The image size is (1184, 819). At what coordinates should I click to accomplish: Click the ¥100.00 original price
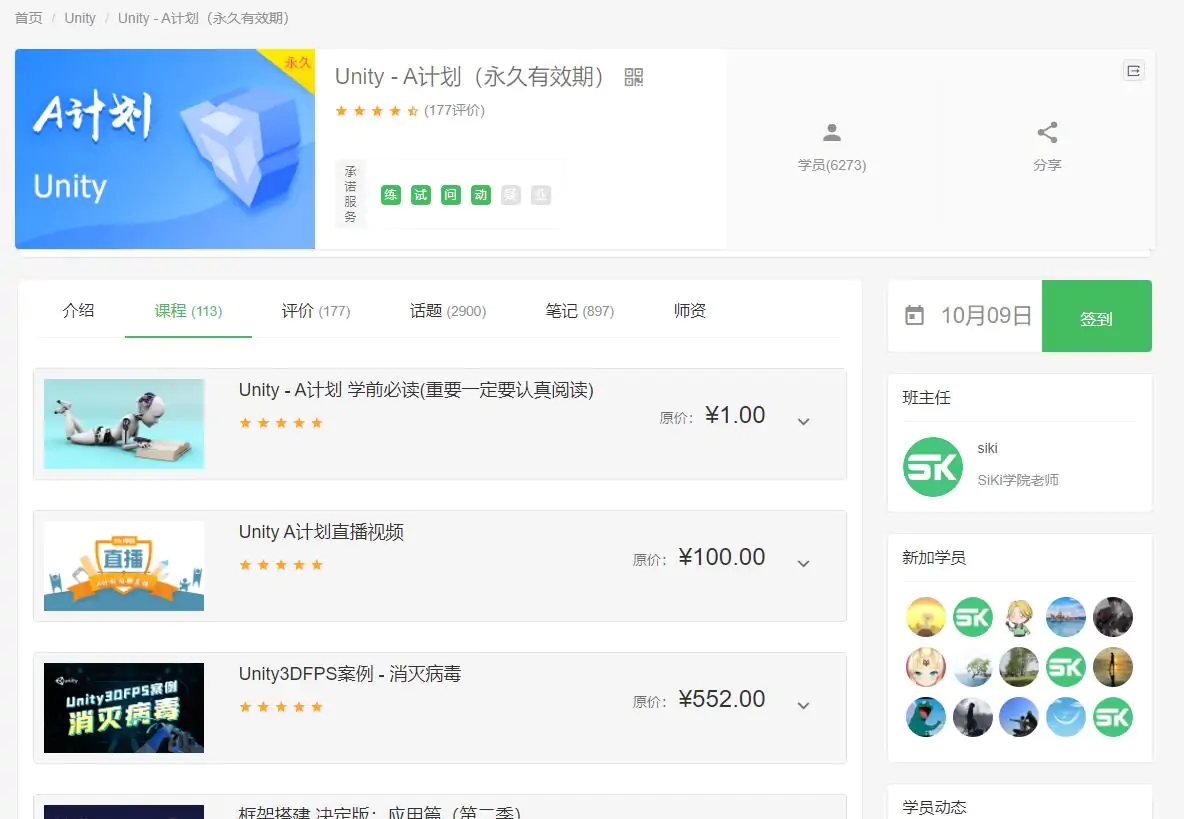click(x=722, y=557)
